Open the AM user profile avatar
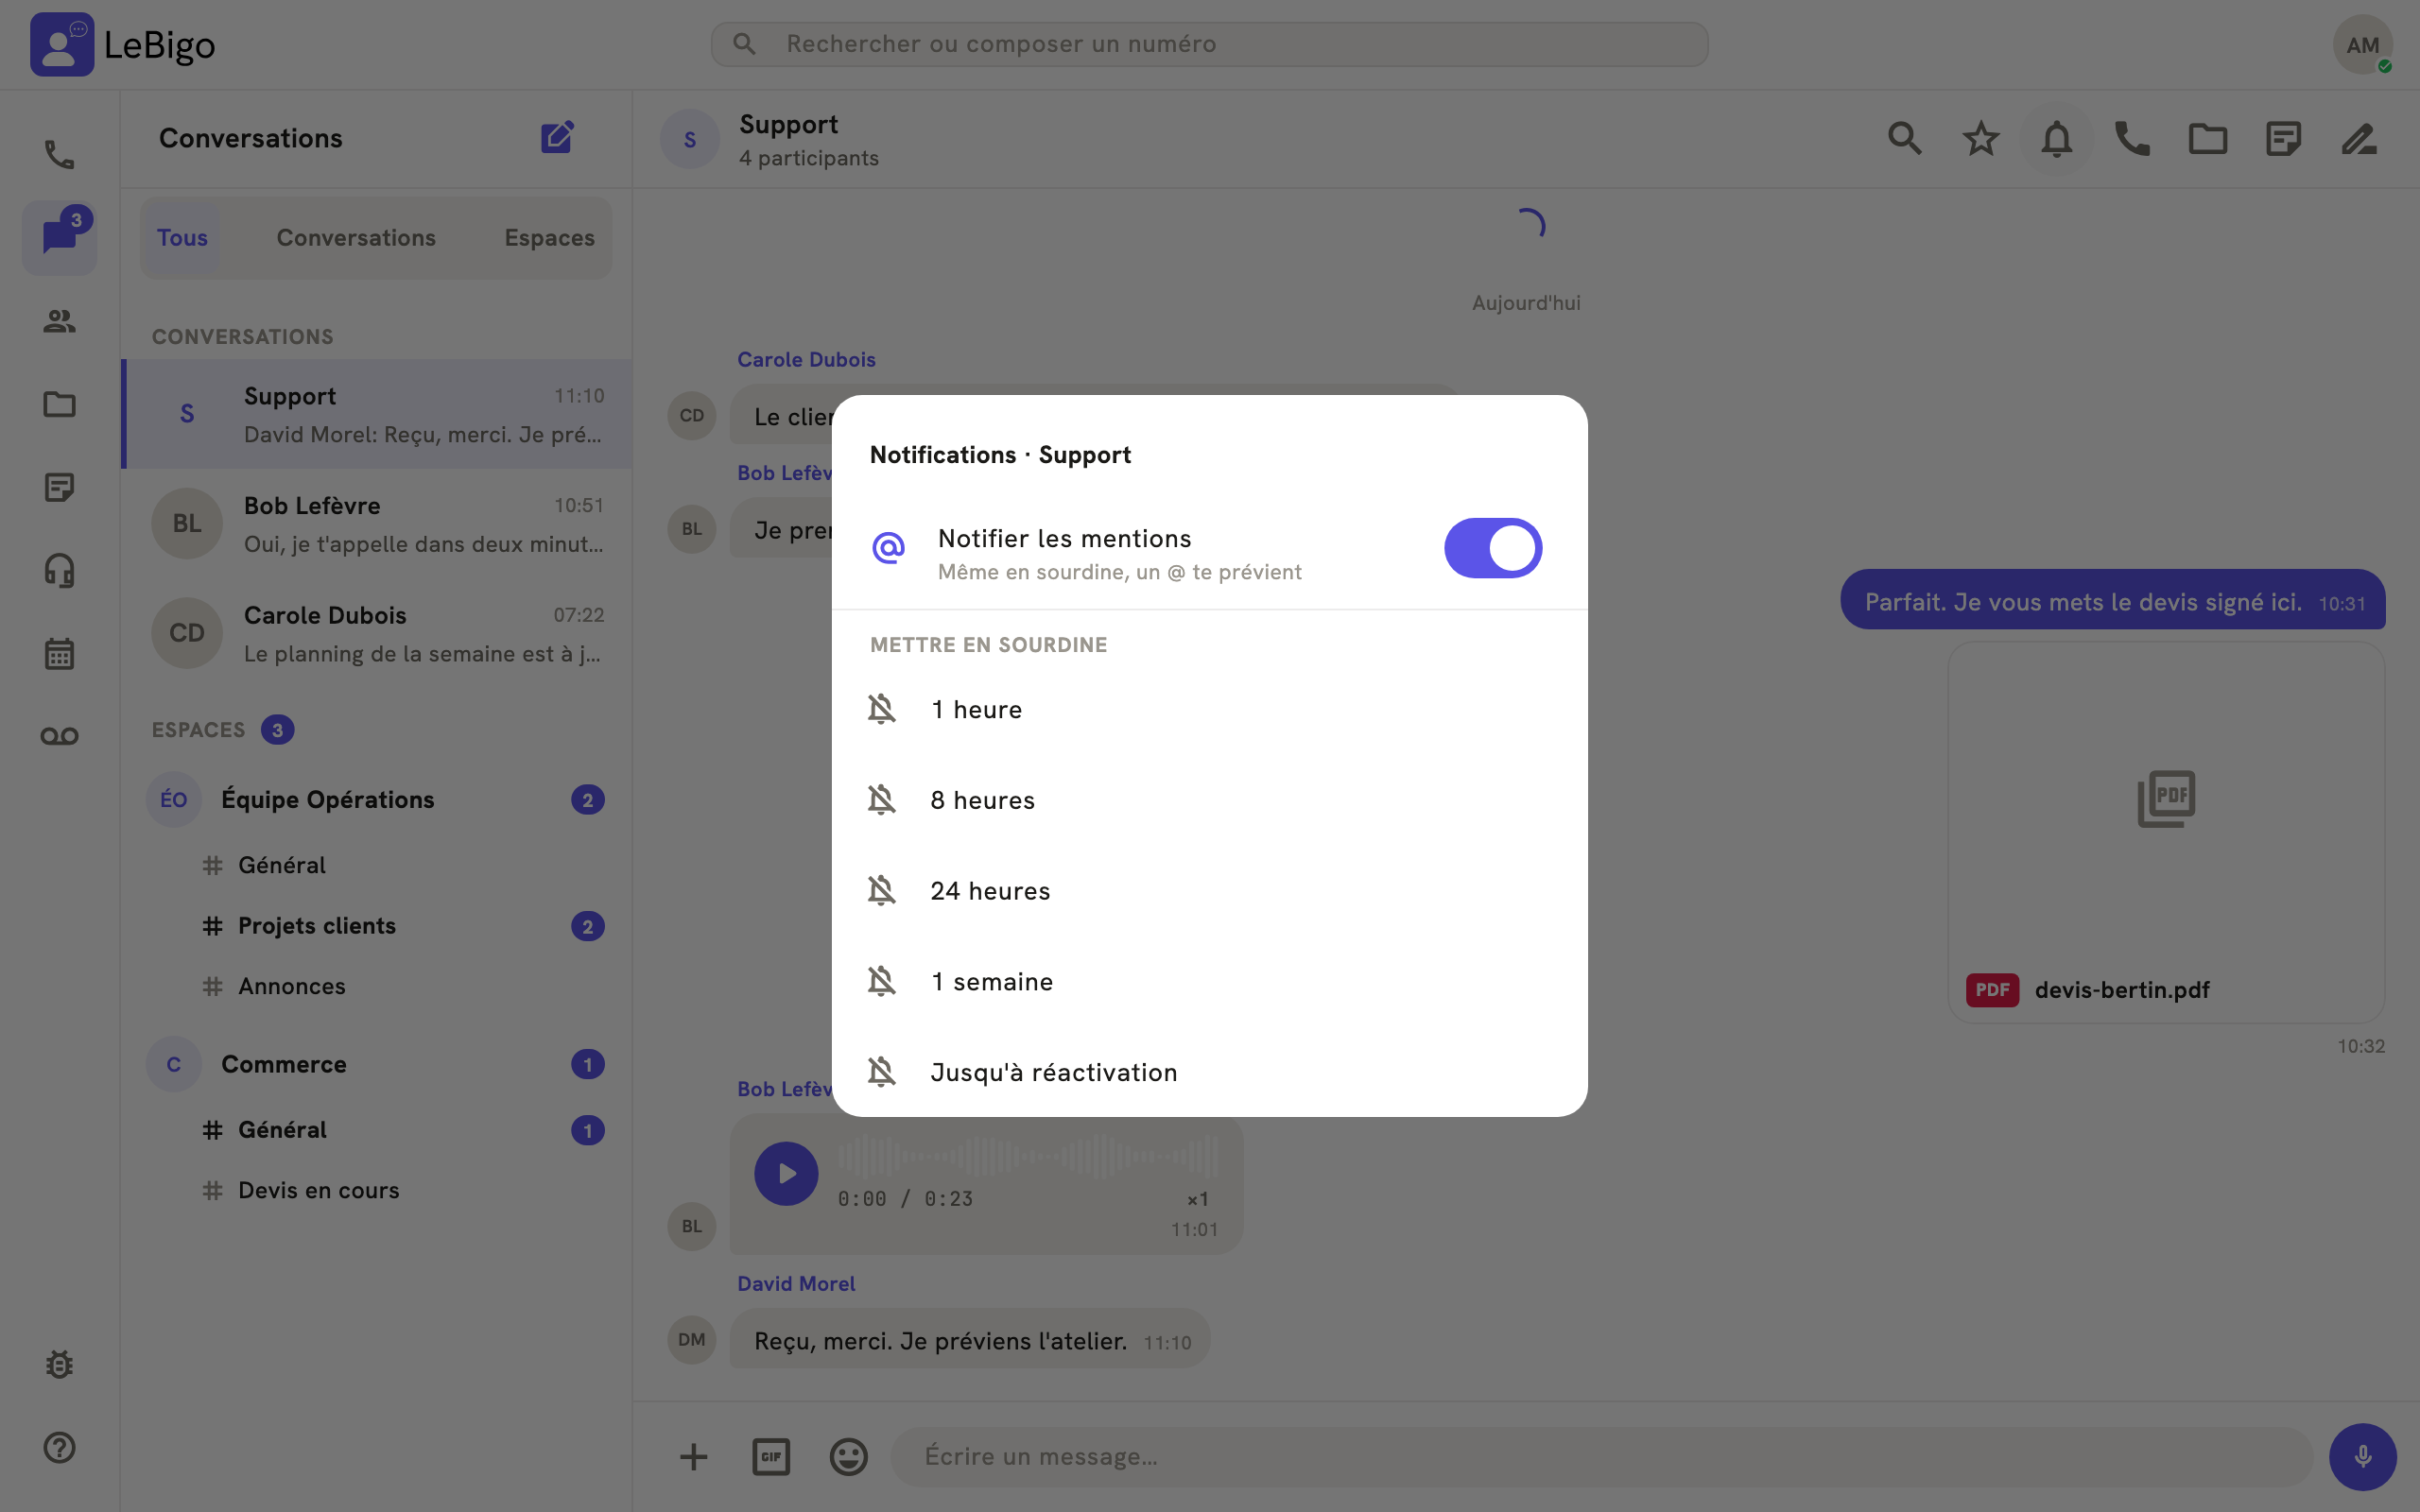This screenshot has width=2420, height=1512. [x=2362, y=44]
